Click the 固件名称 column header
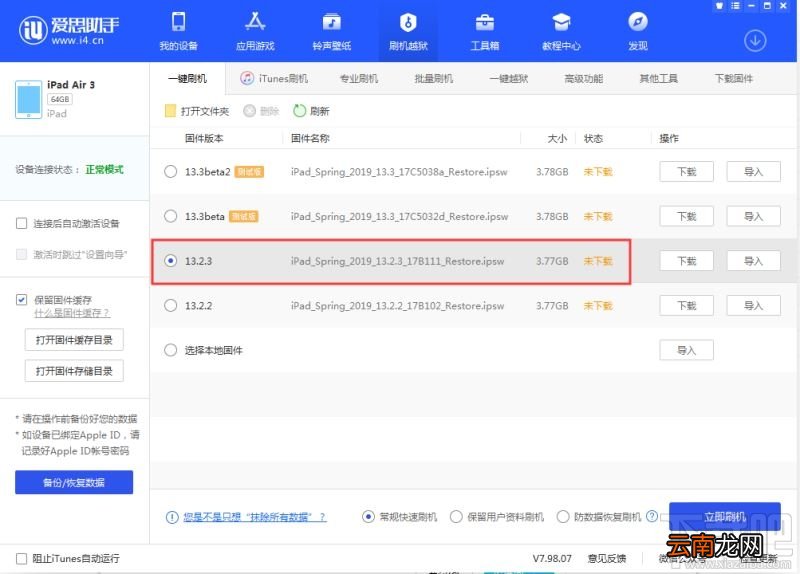Image resolution: width=800 pixels, height=574 pixels. pos(310,138)
